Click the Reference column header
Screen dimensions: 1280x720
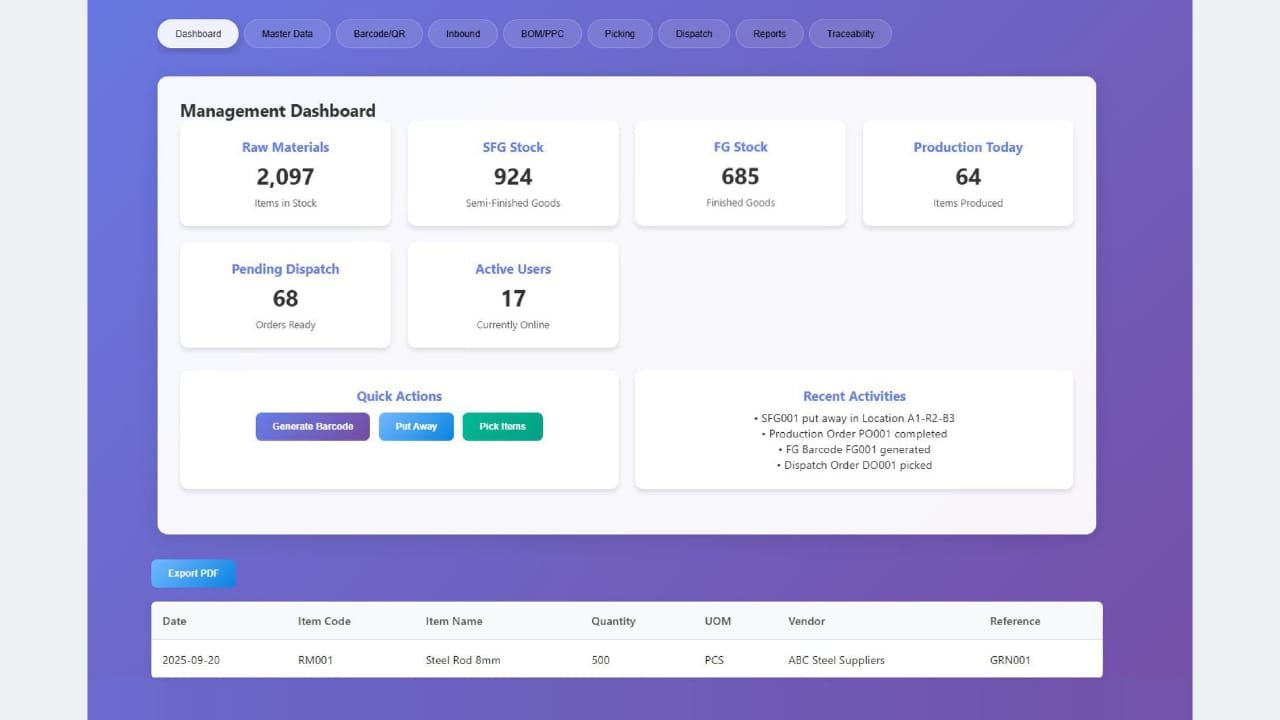(x=1015, y=621)
